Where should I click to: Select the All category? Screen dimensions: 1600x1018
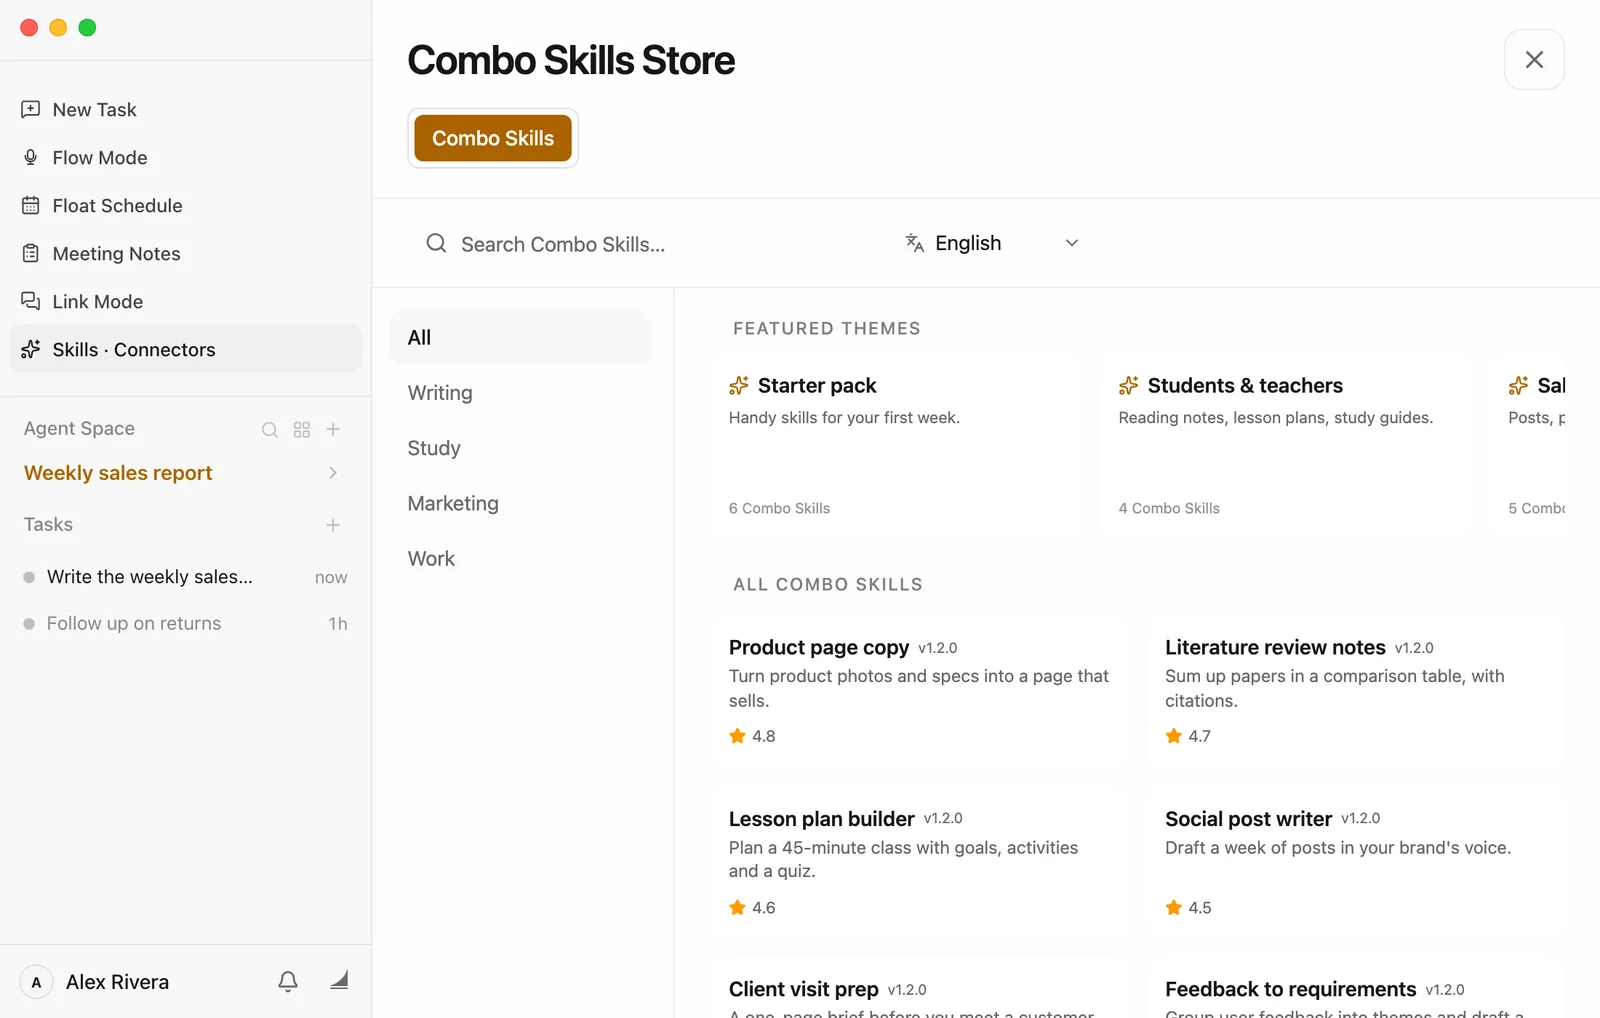(x=520, y=338)
